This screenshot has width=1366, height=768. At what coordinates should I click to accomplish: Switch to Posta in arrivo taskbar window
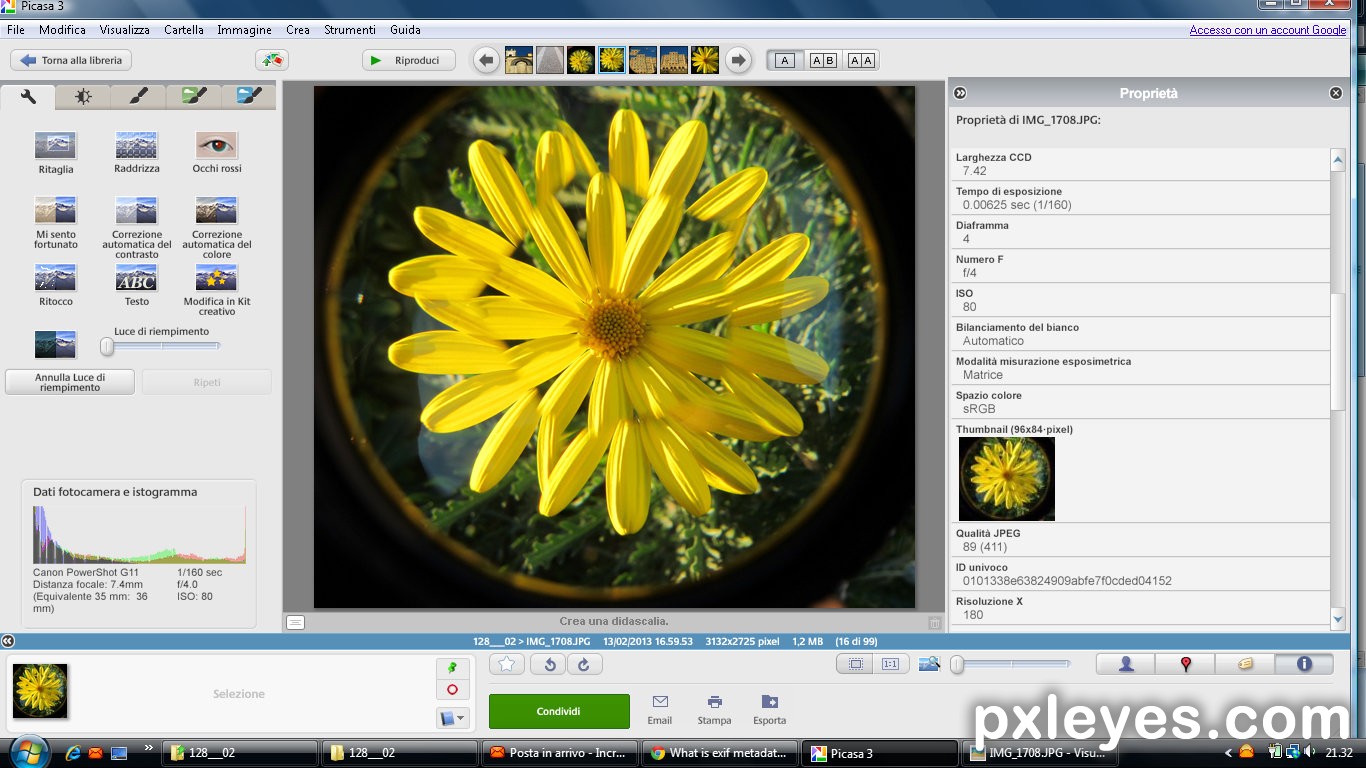click(x=558, y=753)
